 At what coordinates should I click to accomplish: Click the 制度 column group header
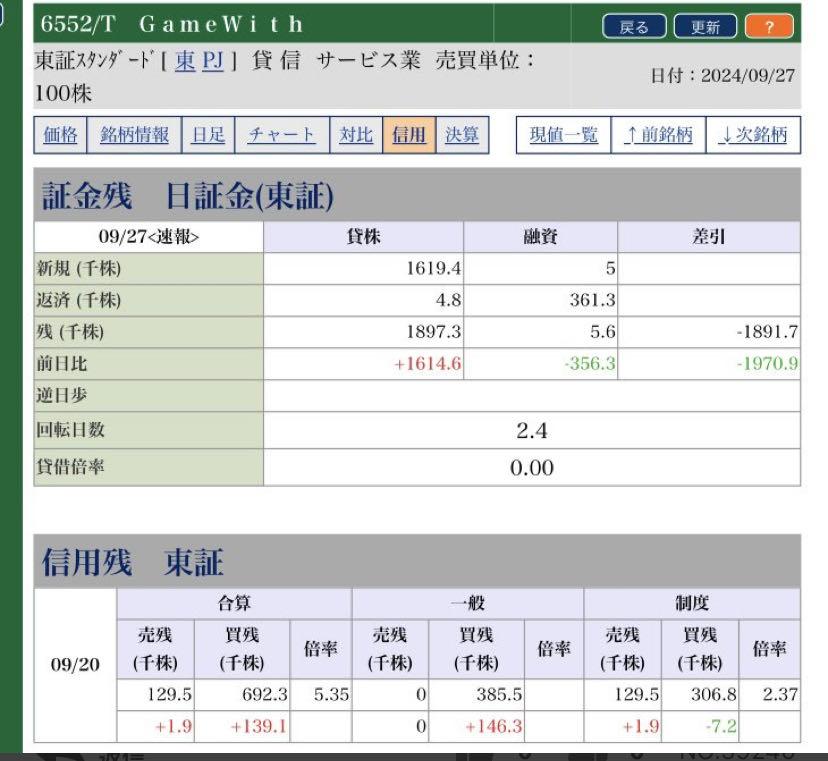tap(691, 604)
